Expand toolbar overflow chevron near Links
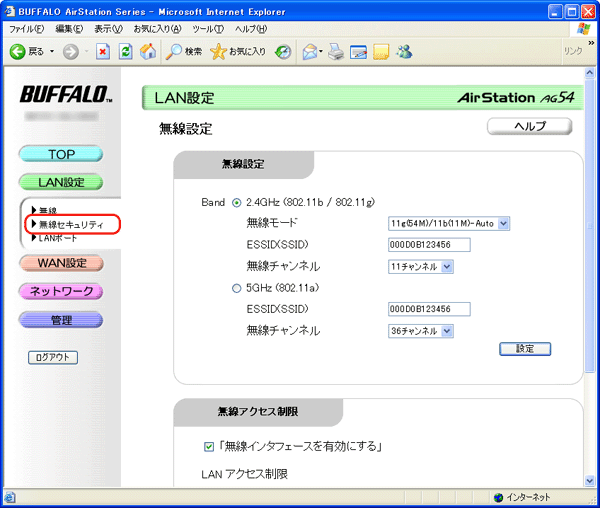600x508 pixels. pos(591,42)
